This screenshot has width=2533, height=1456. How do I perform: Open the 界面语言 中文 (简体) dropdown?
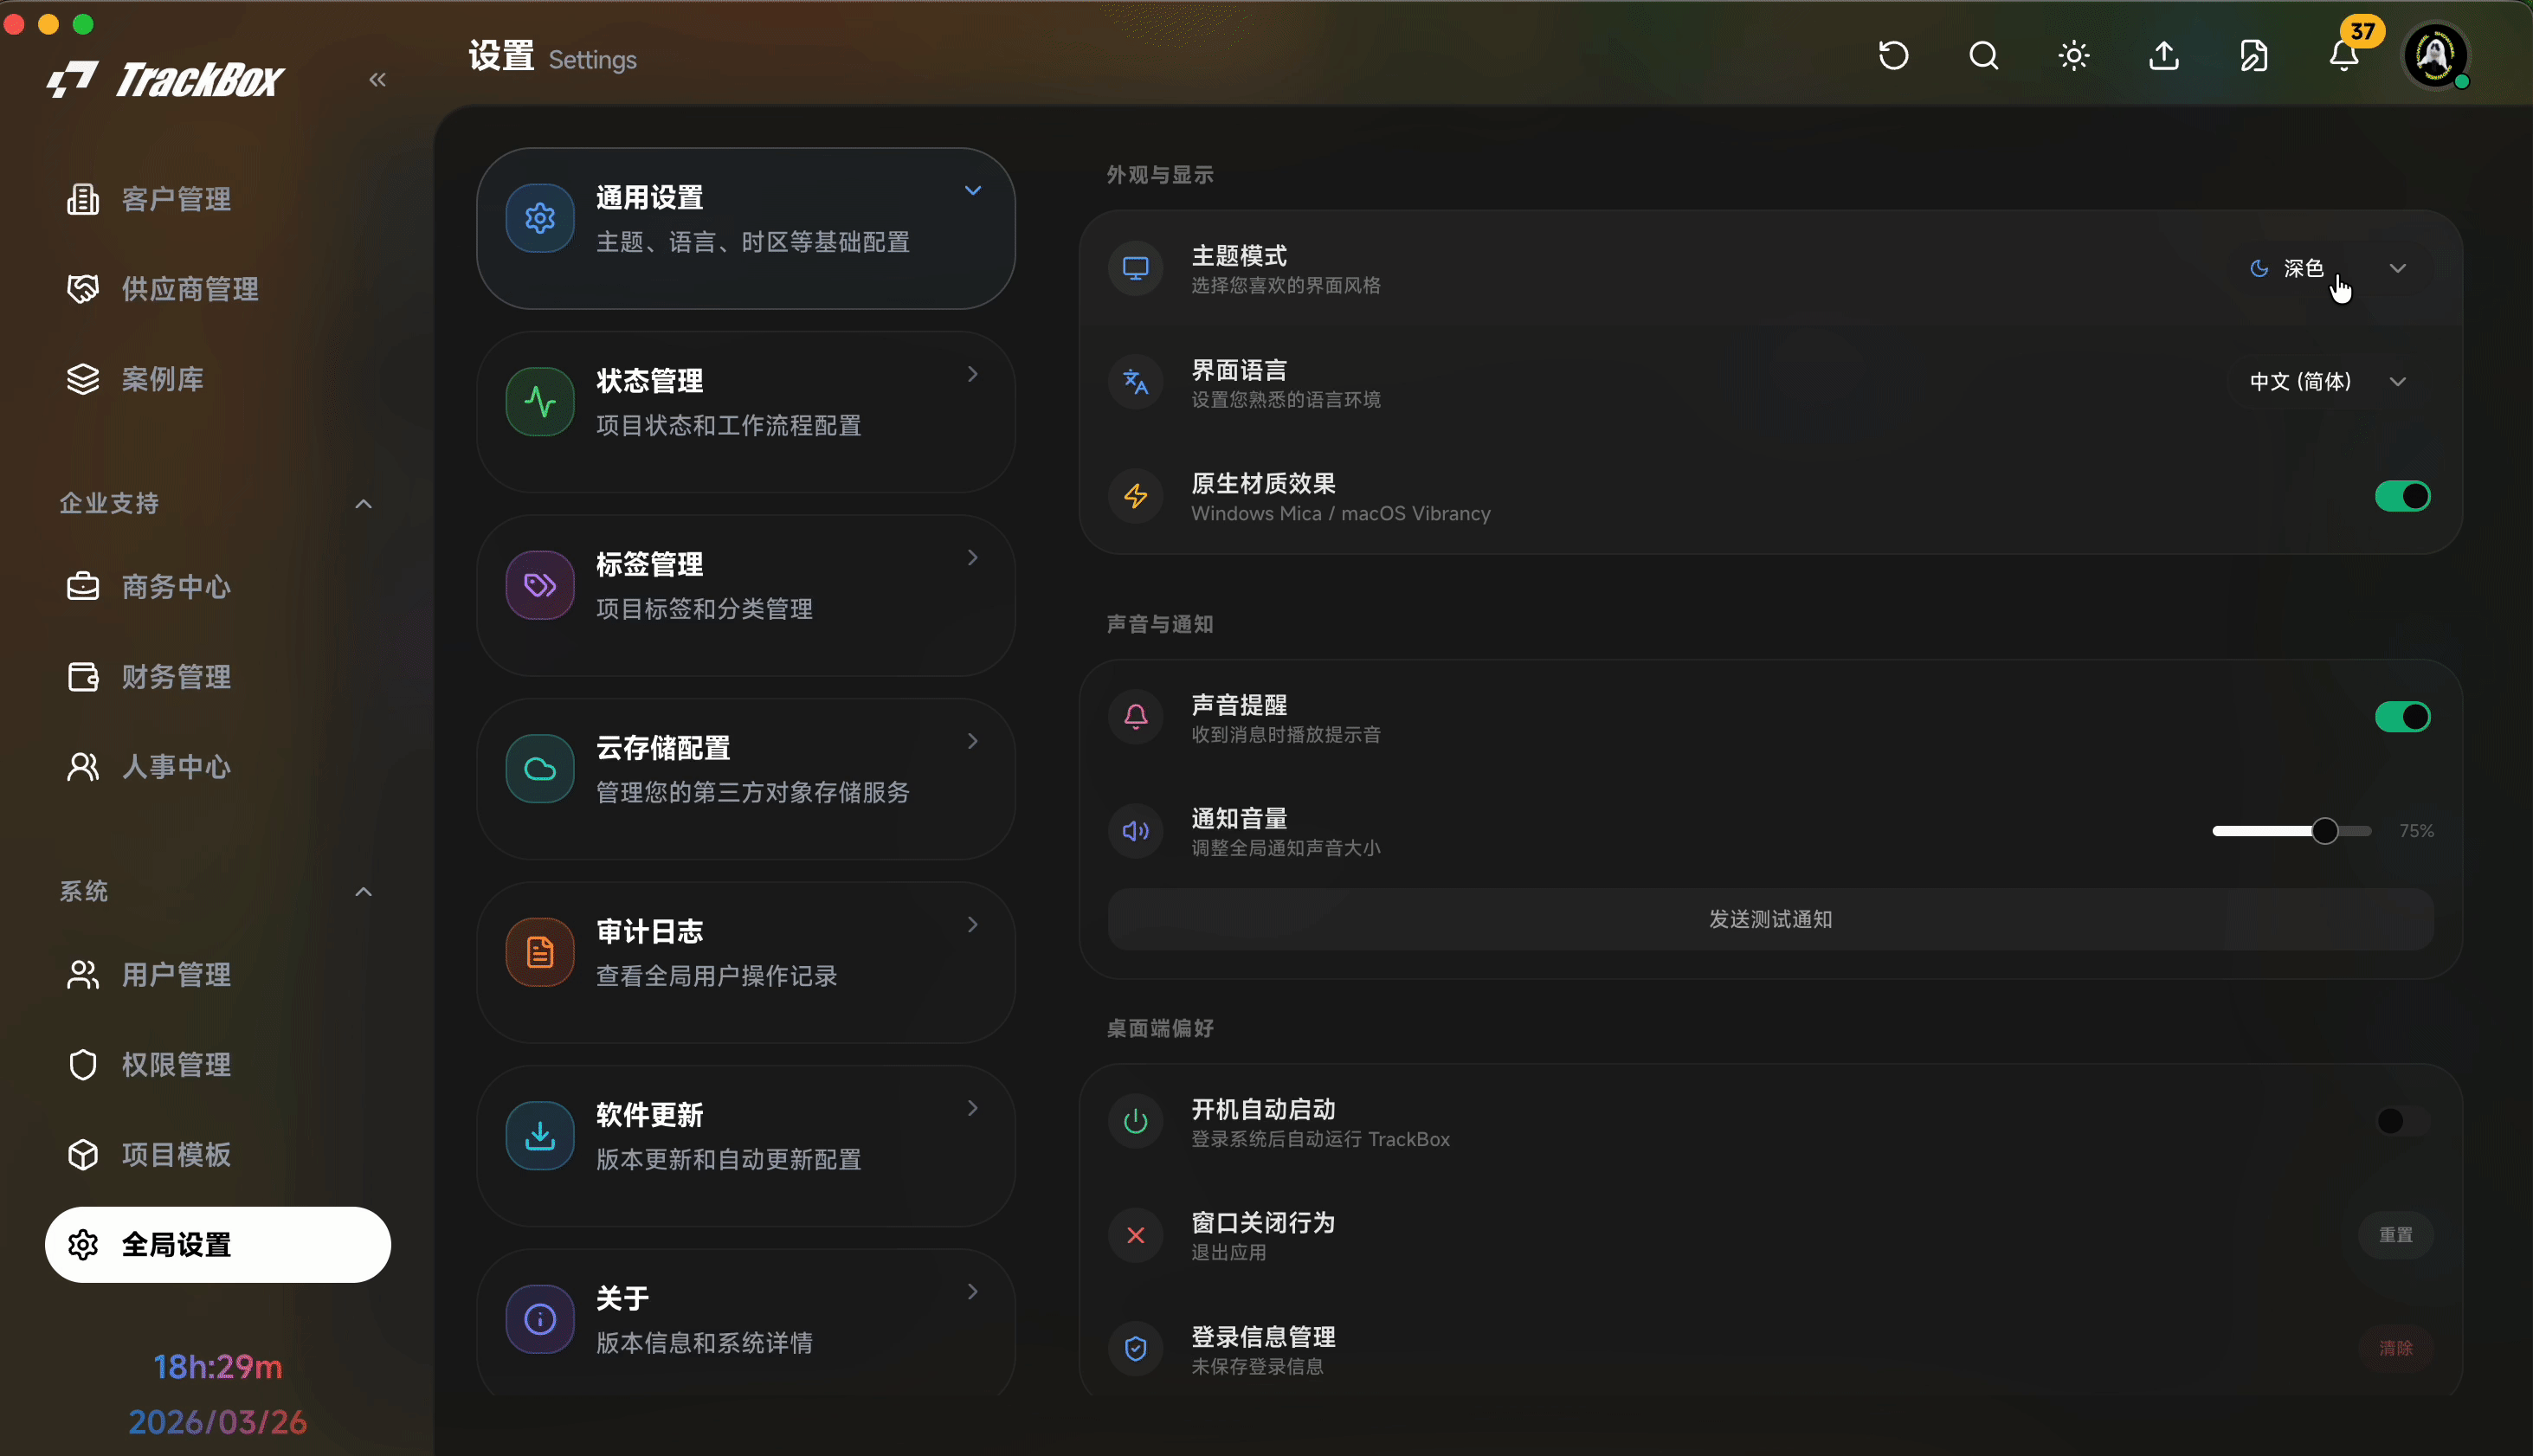(x=2329, y=382)
